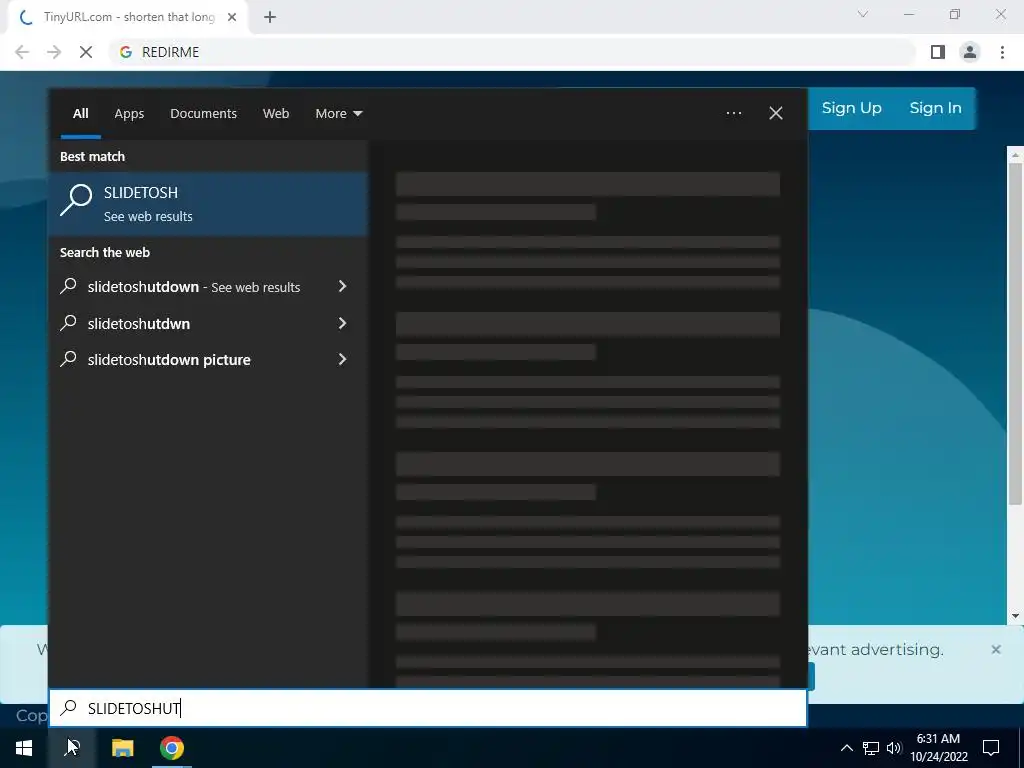Switch to the Documents search tab
The width and height of the screenshot is (1024, 768).
click(x=203, y=114)
